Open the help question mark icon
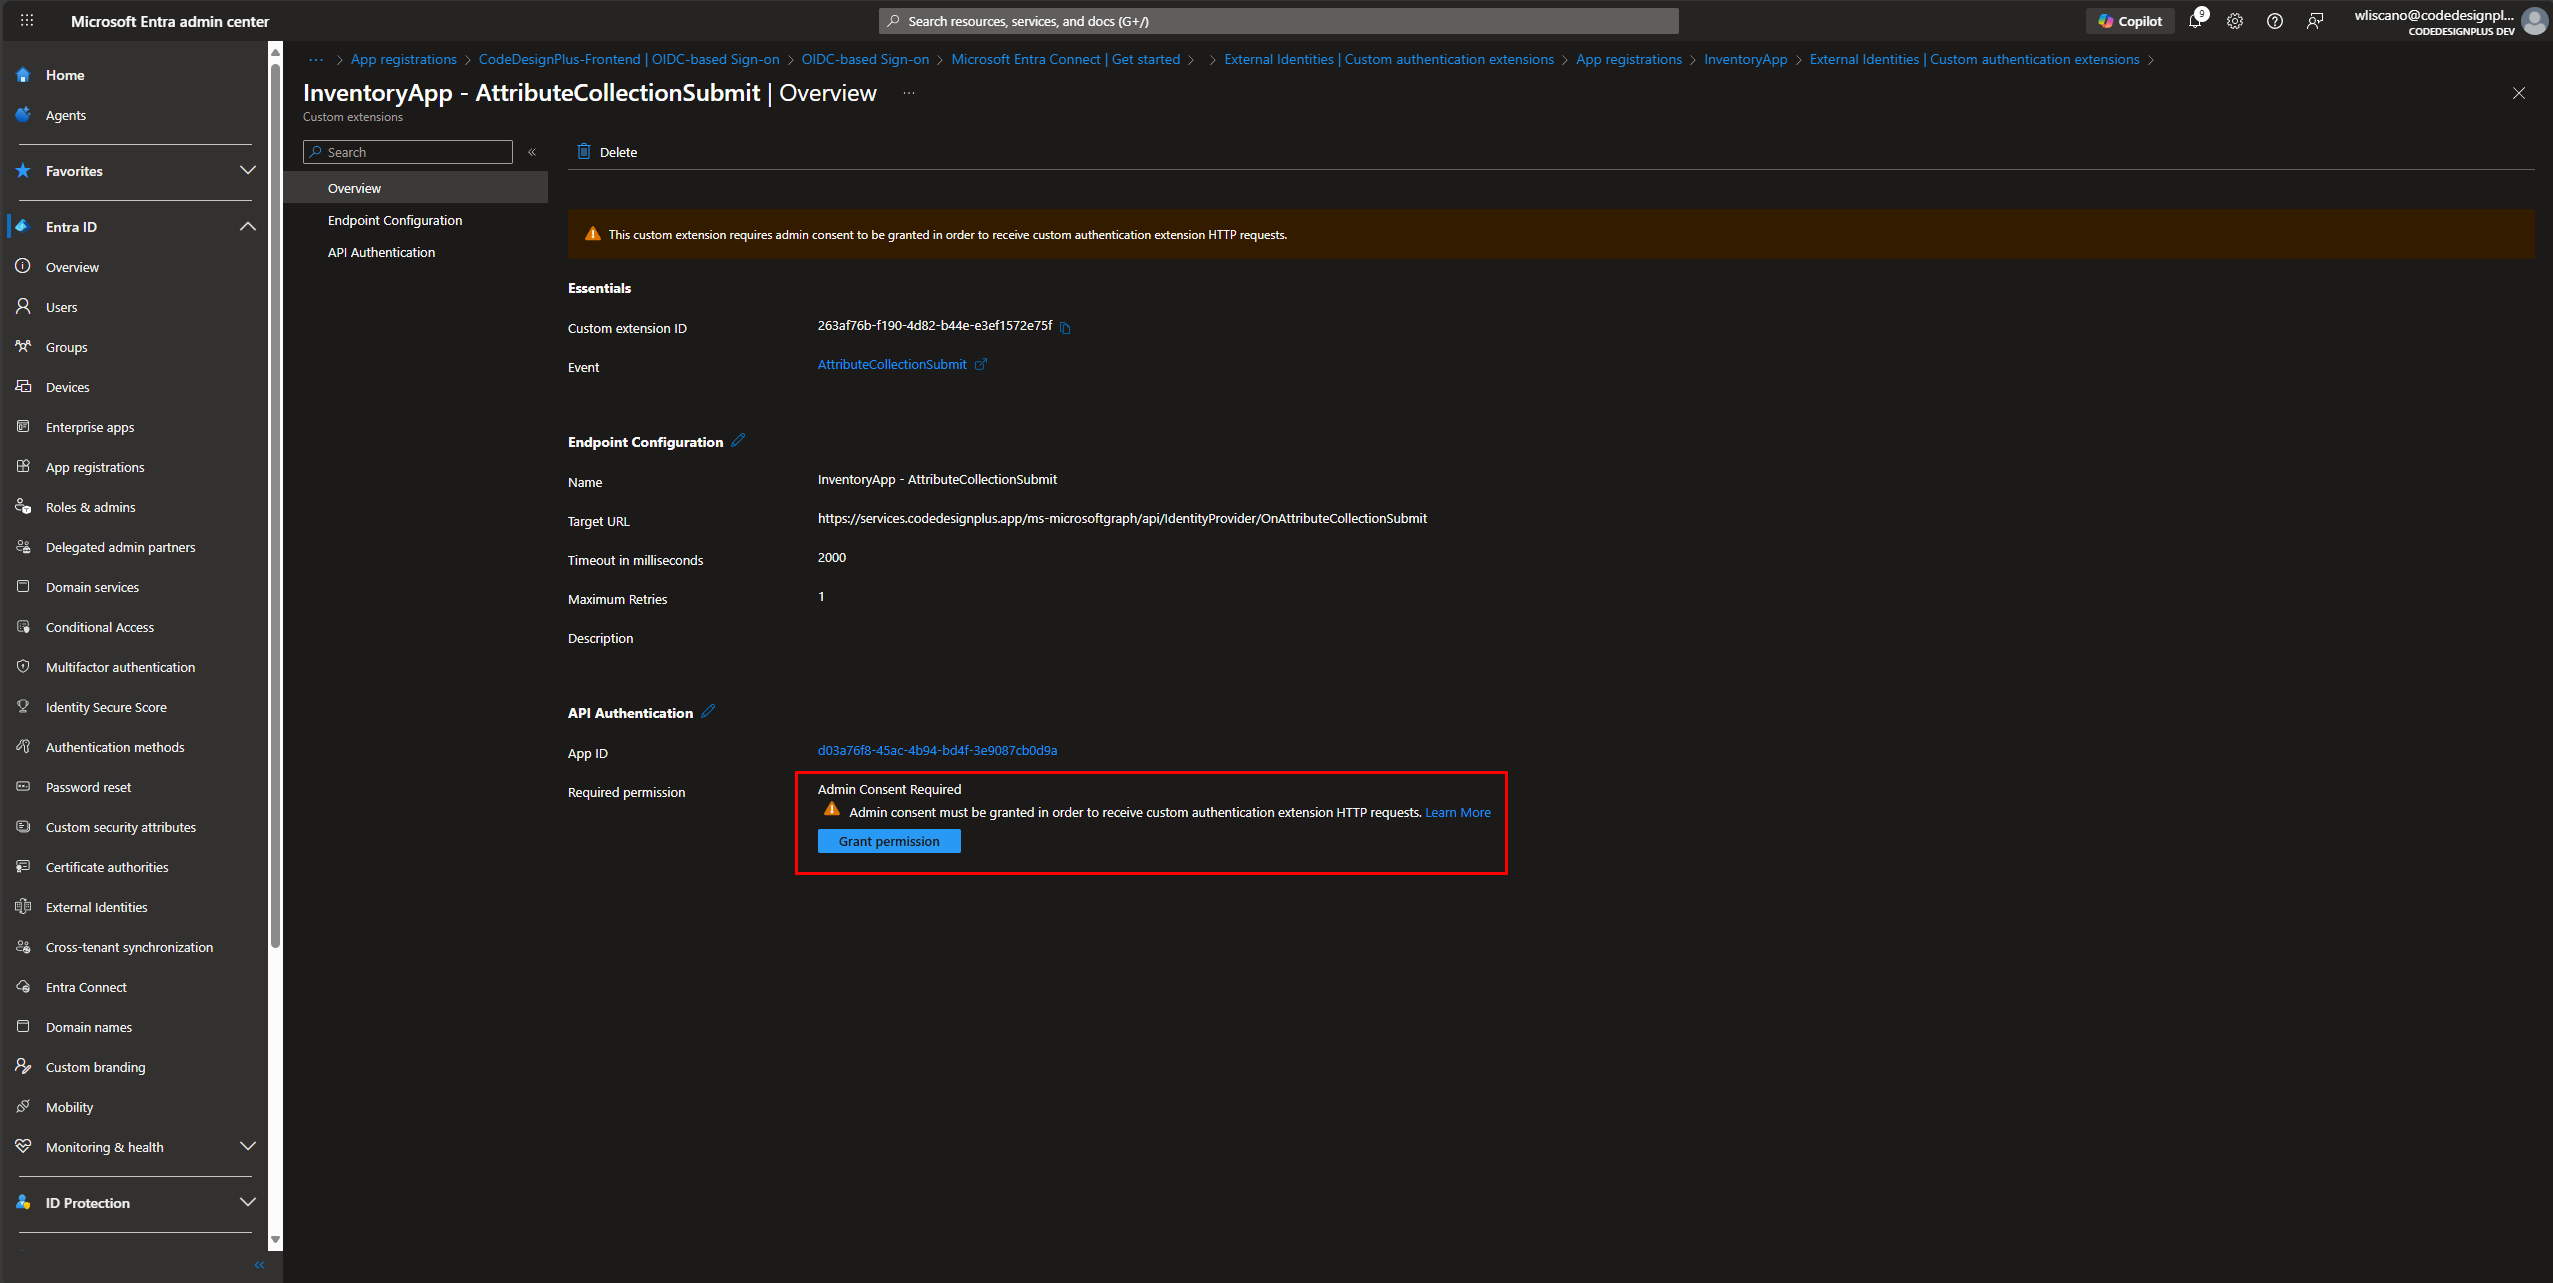Image resolution: width=2553 pixels, height=1283 pixels. click(x=2275, y=21)
